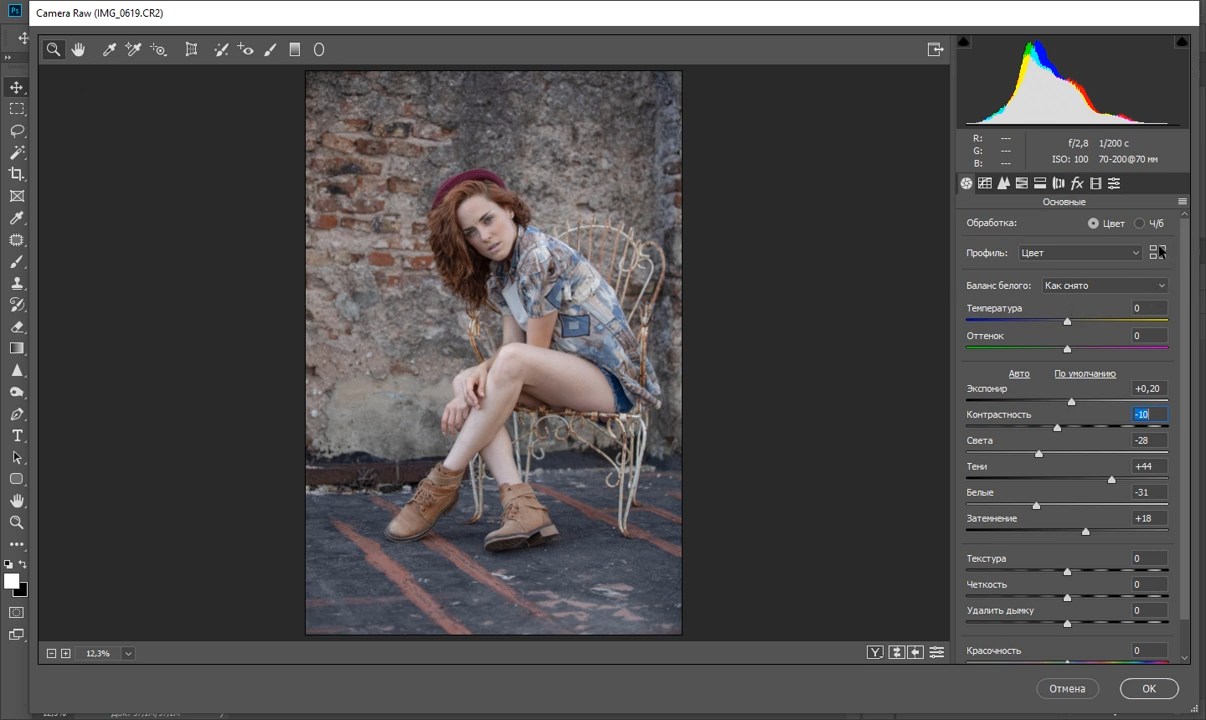
Task: Select the Ч/б processing radio button
Action: (x=1140, y=223)
